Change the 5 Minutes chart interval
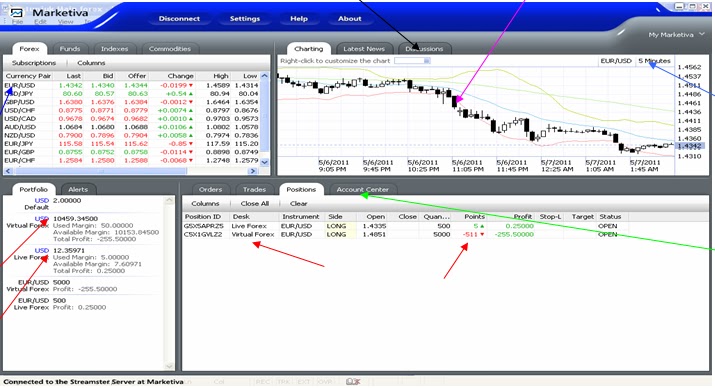Viewport: 715px width, 388px height. (654, 61)
